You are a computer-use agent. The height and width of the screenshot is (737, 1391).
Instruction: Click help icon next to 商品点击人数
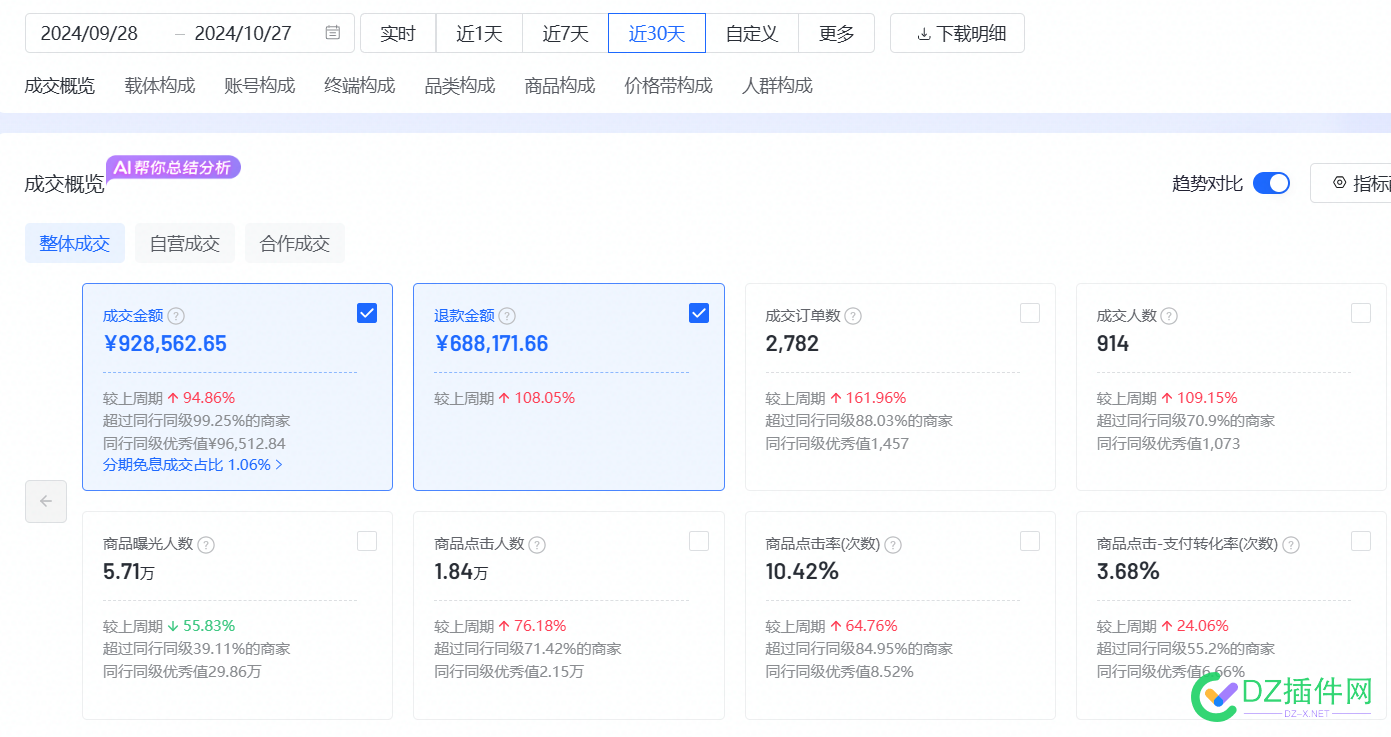coord(537,545)
